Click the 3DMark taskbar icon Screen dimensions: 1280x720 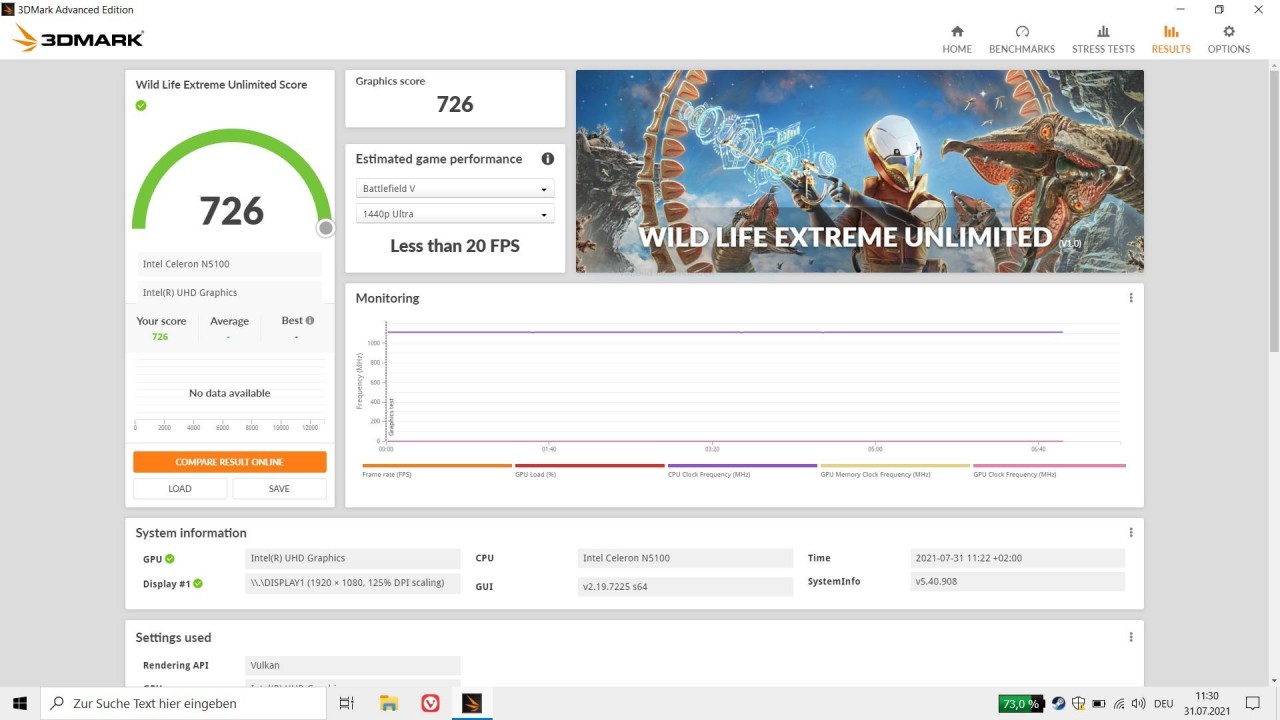472,703
